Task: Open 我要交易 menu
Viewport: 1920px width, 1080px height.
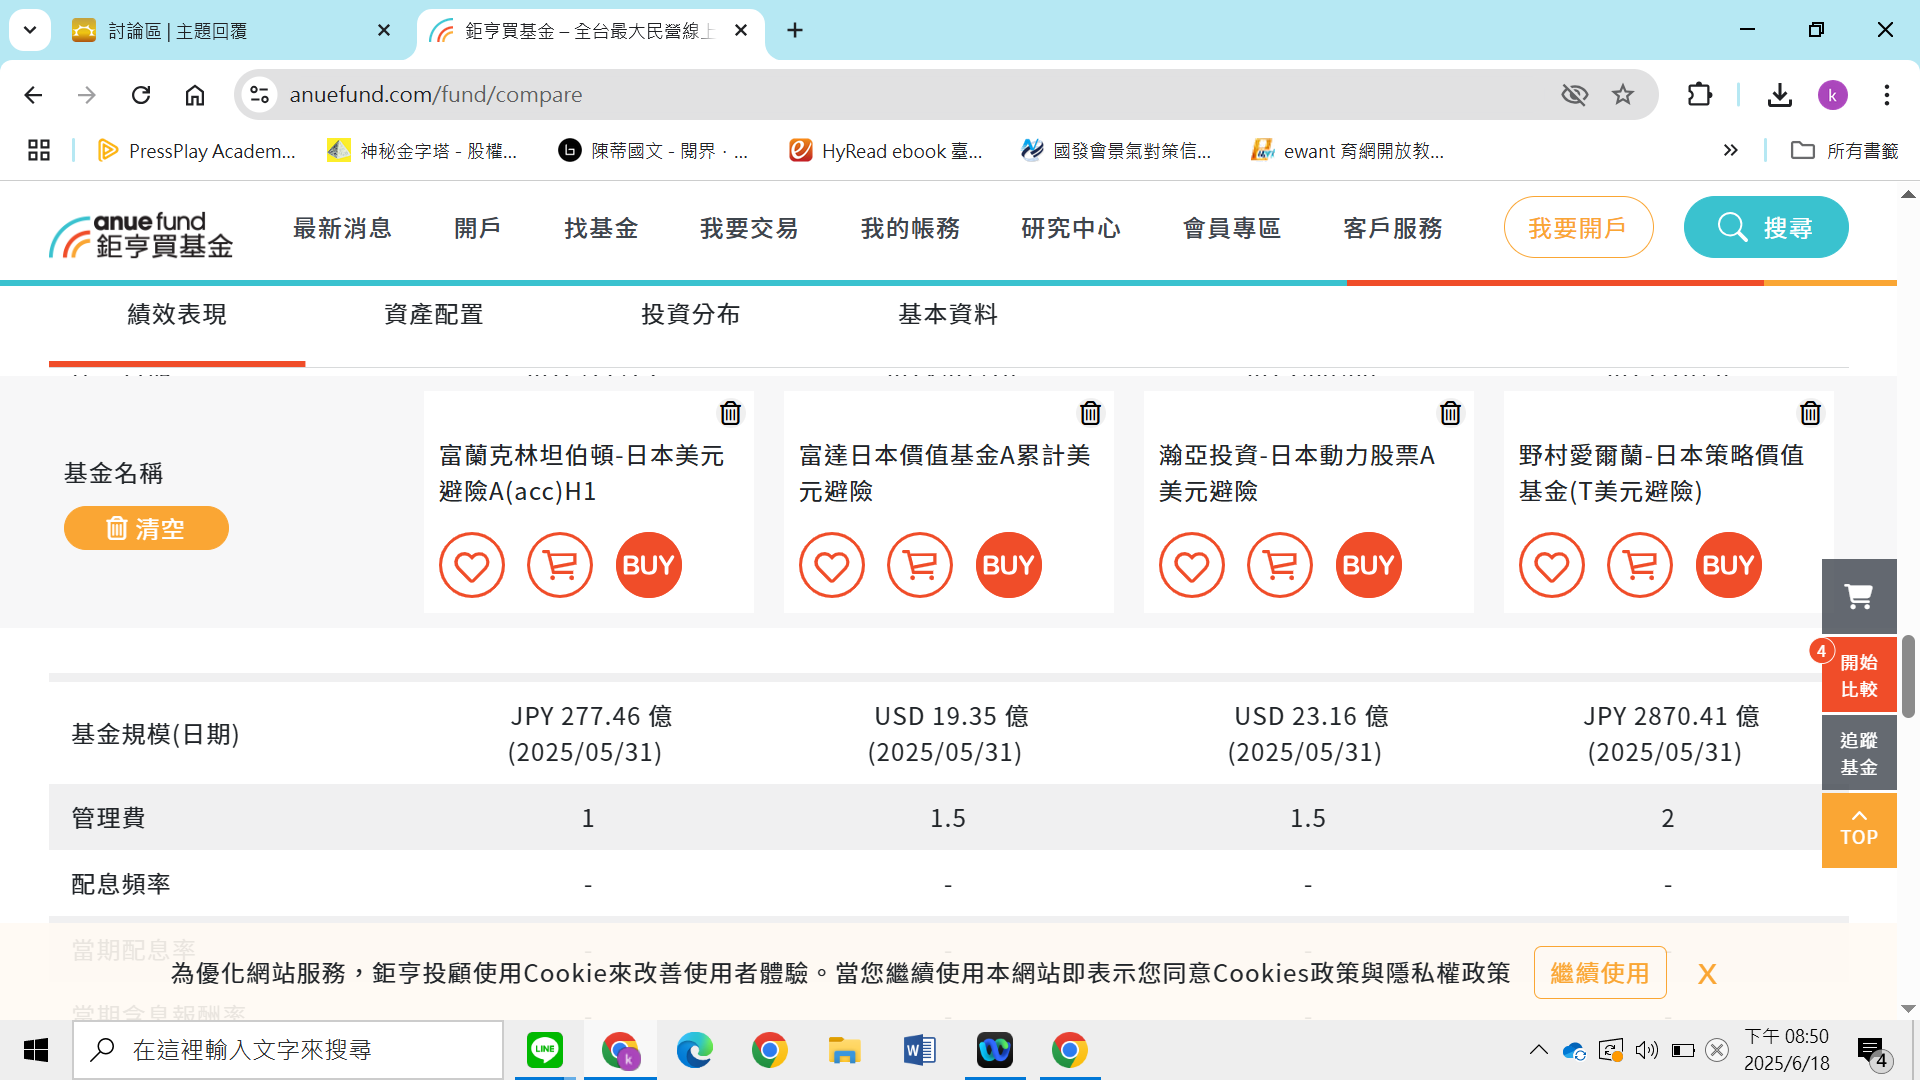Action: point(749,229)
